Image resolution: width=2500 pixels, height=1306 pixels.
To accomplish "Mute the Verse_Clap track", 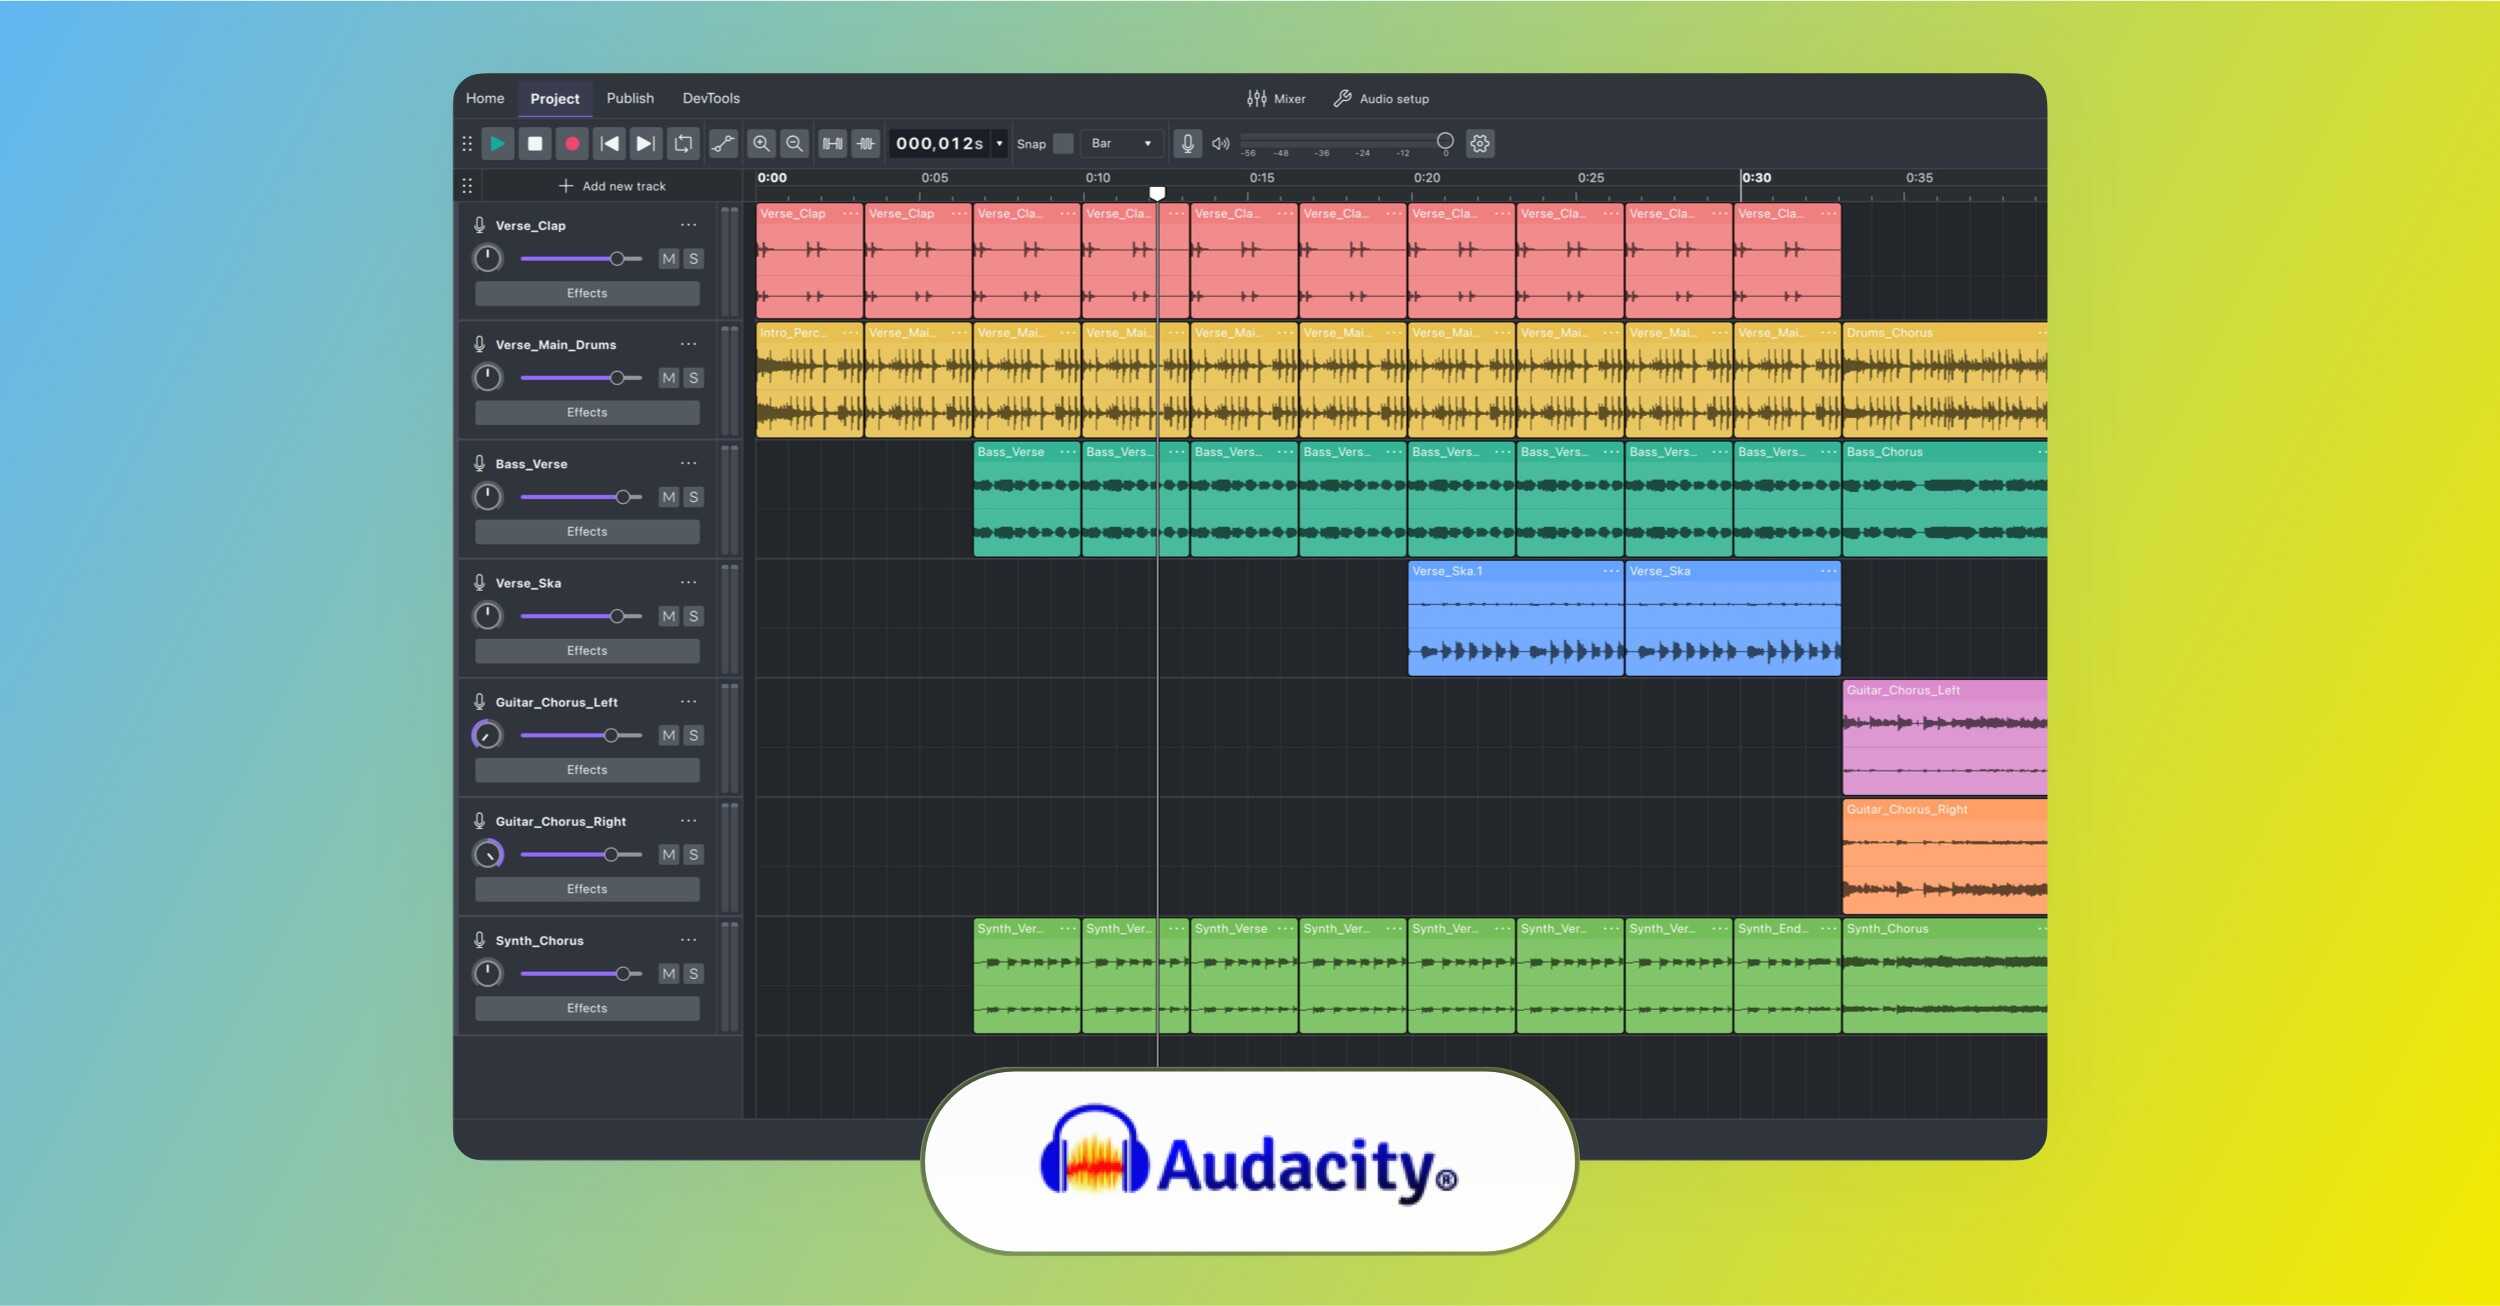I will point(669,259).
